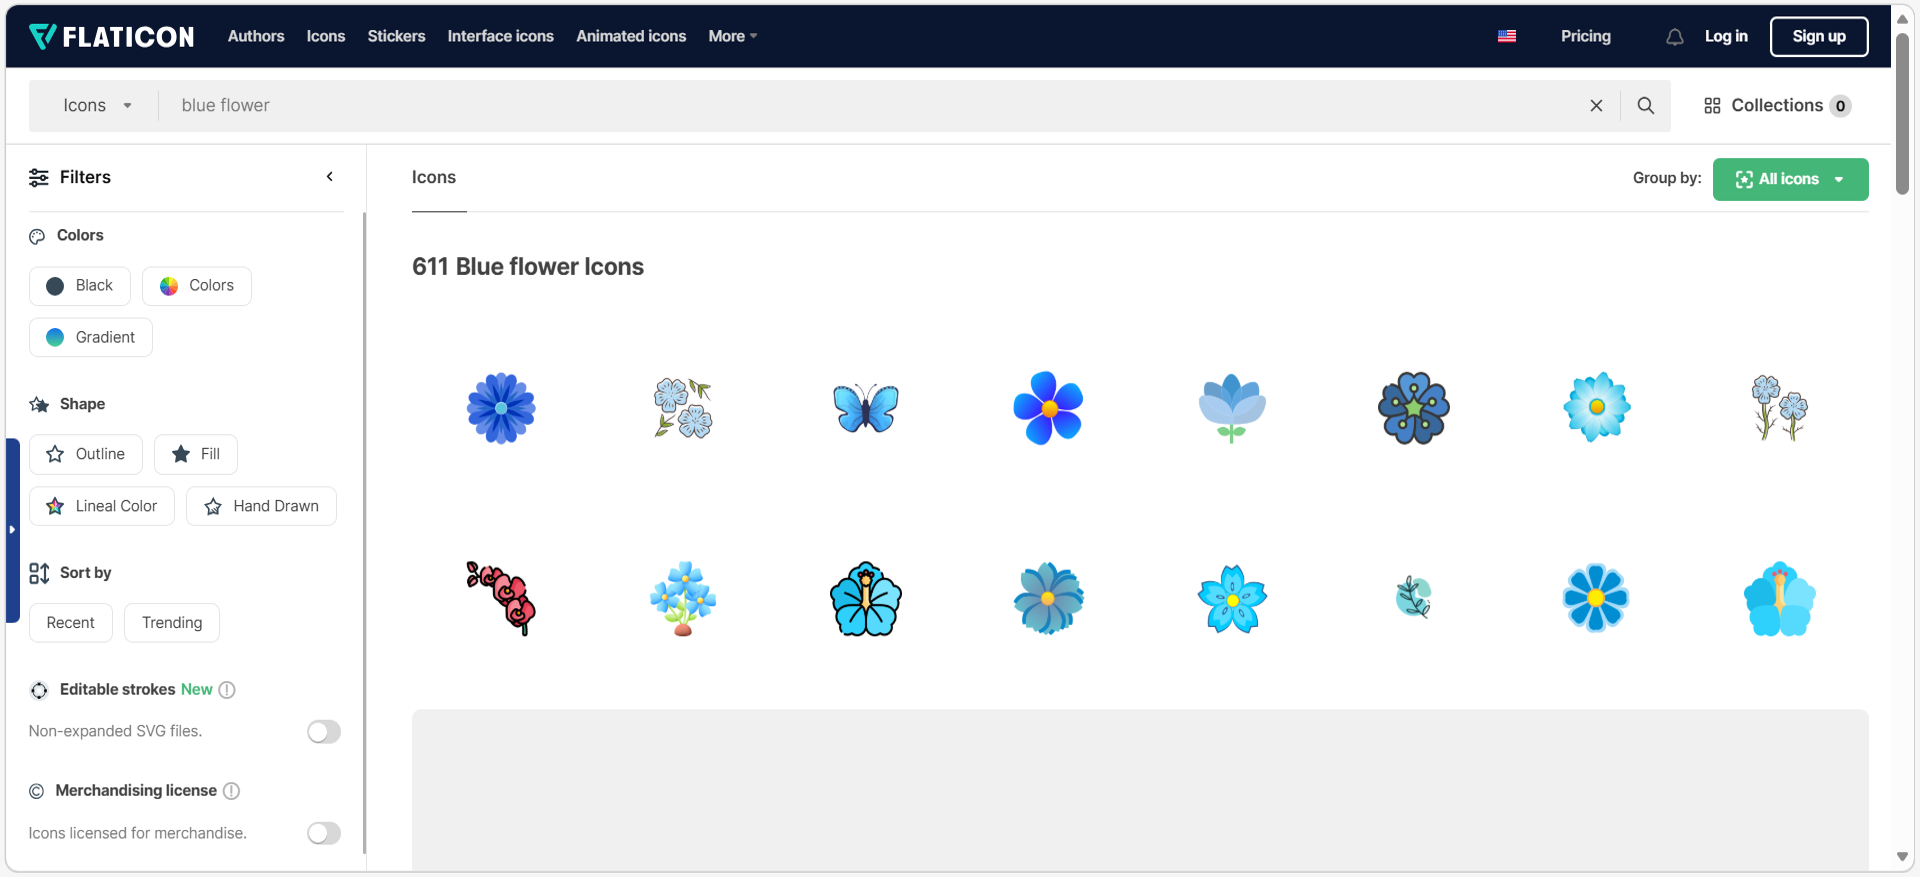
Task: Click the Merchandising license info icon
Action: pos(231,791)
